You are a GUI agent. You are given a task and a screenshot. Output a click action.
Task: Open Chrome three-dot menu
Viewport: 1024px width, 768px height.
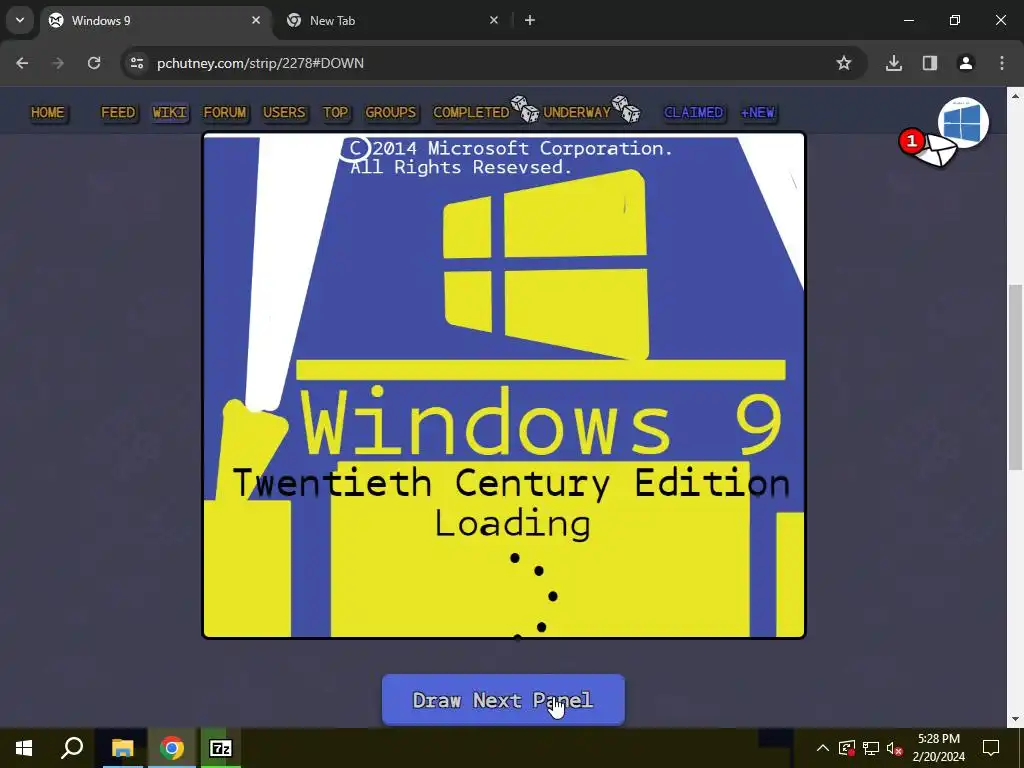point(1002,63)
